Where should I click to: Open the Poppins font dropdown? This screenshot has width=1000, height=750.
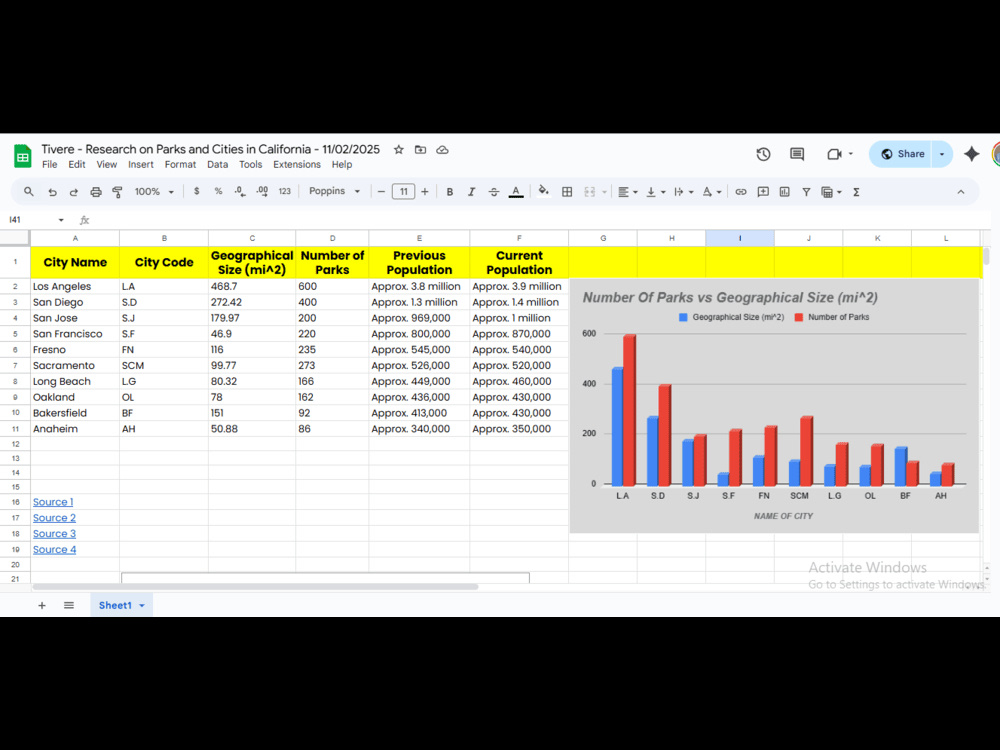point(334,191)
